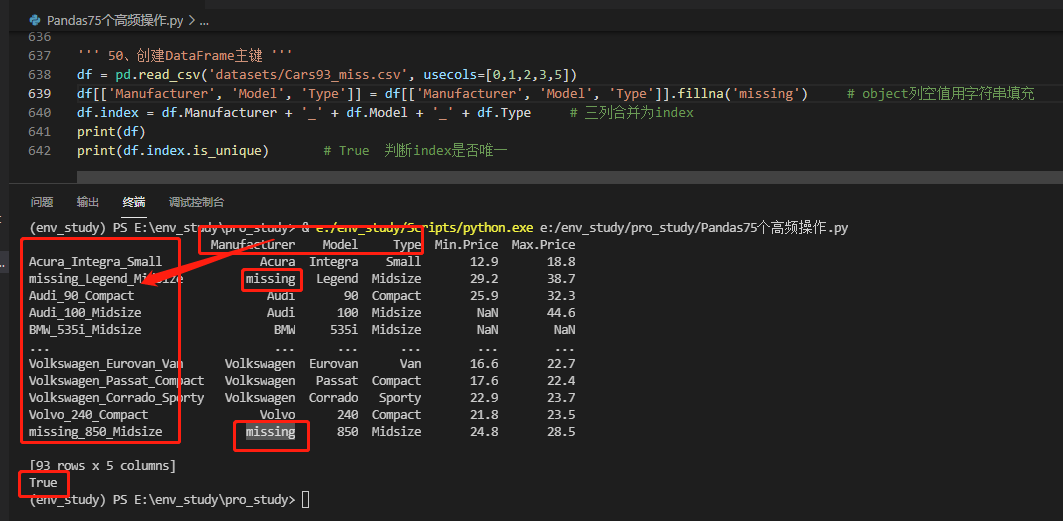The width and height of the screenshot is (1063, 521).
Task: Click the 535i value in the Model column
Action: click(x=344, y=330)
